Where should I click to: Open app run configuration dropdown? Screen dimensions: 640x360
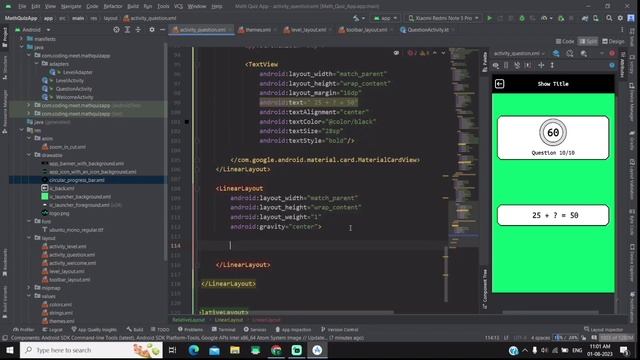pyautogui.click(x=385, y=18)
